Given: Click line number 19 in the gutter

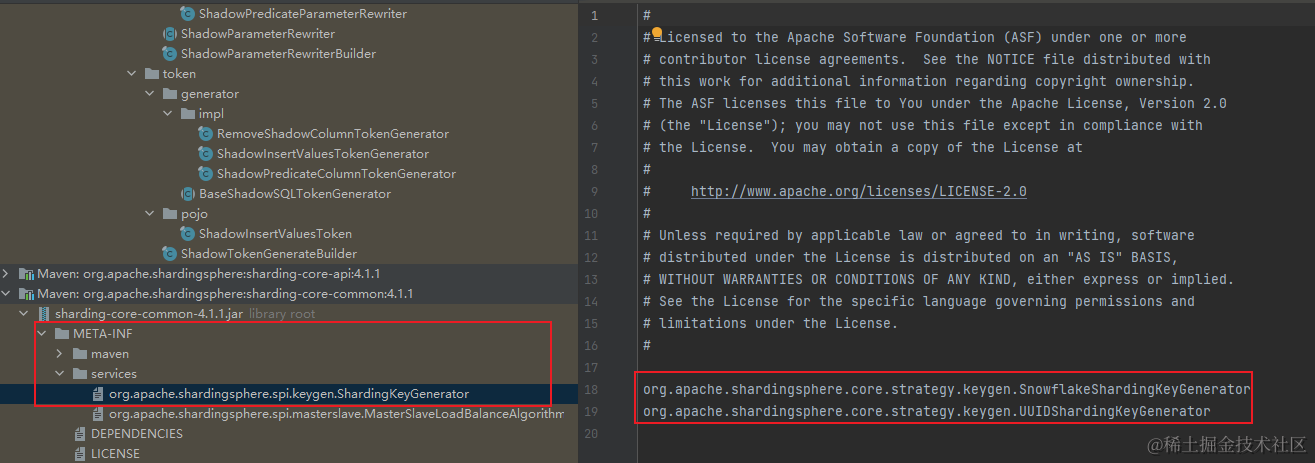Looking at the screenshot, I should click(593, 411).
